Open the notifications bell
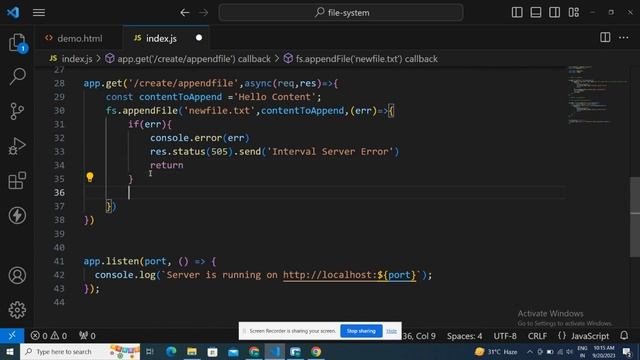The height and width of the screenshot is (360, 640). pos(624,336)
